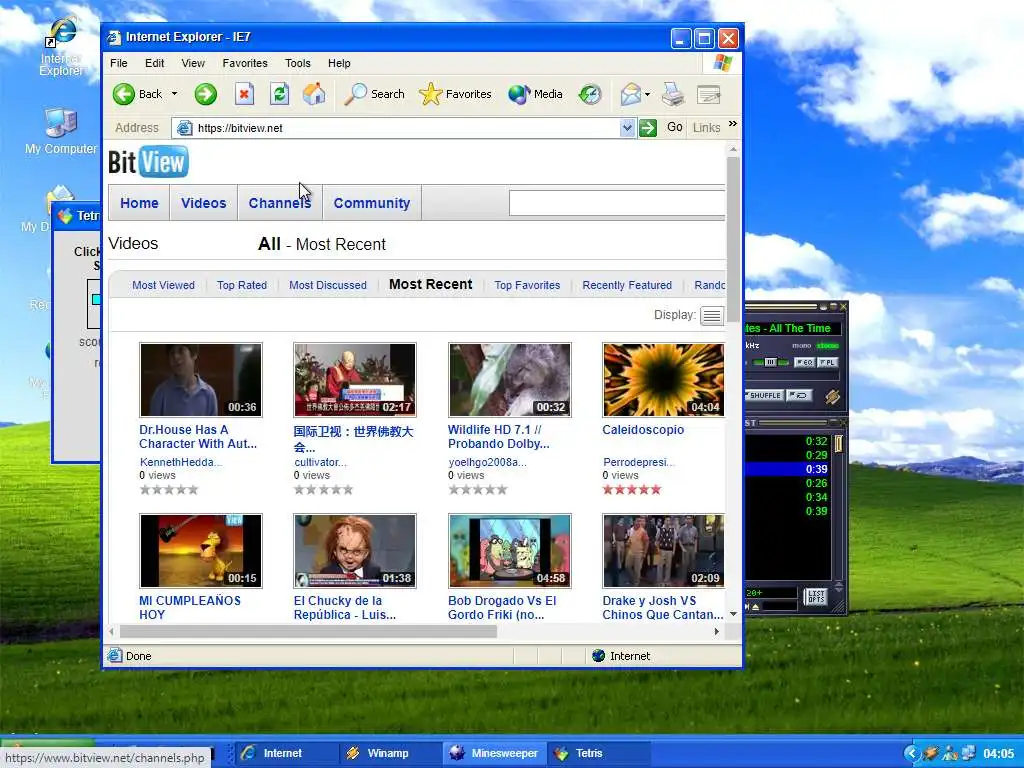Select the Recently Featured filter
This screenshot has height=768, width=1024.
click(x=627, y=285)
